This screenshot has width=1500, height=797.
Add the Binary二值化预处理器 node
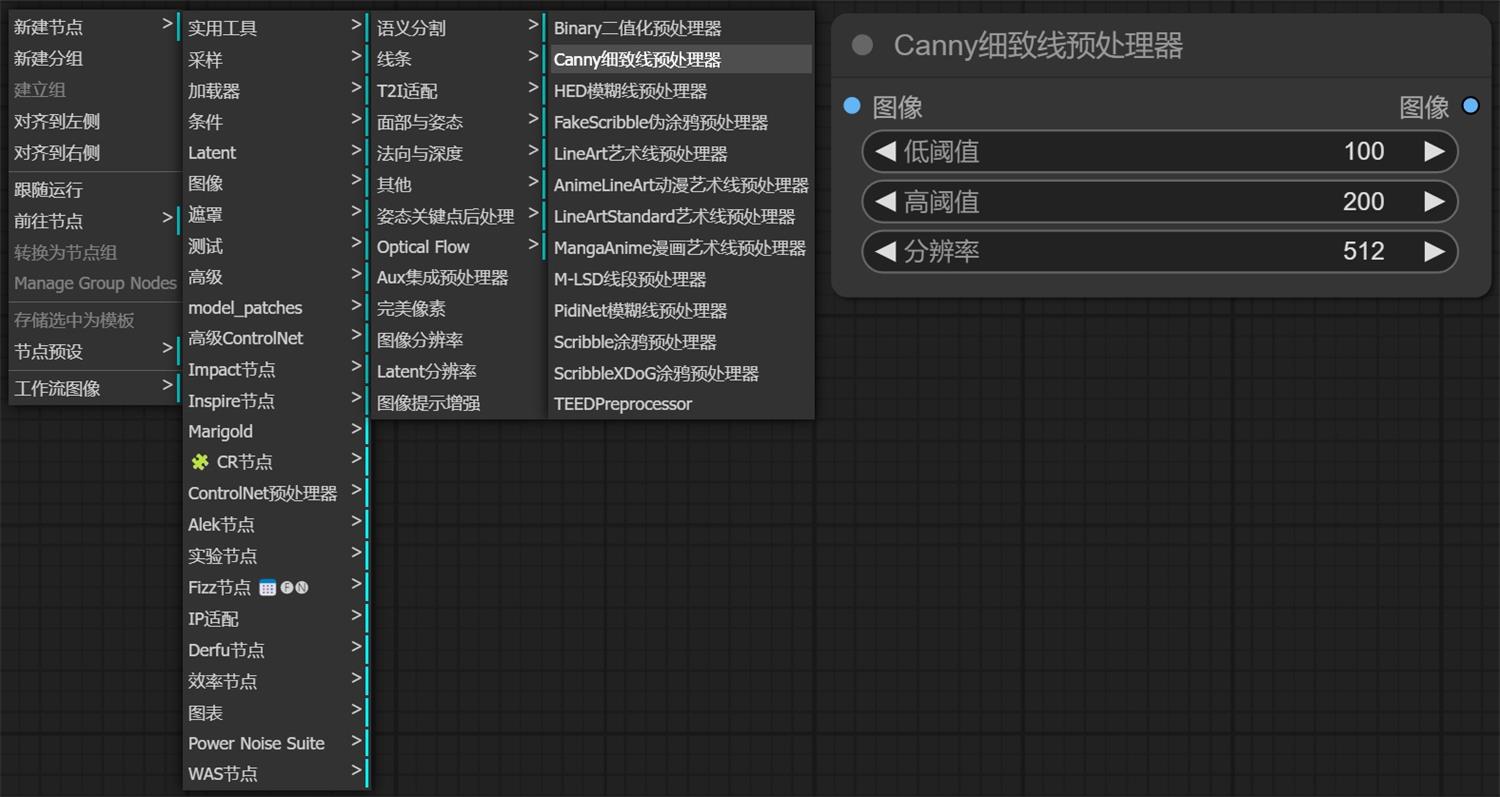click(681, 29)
